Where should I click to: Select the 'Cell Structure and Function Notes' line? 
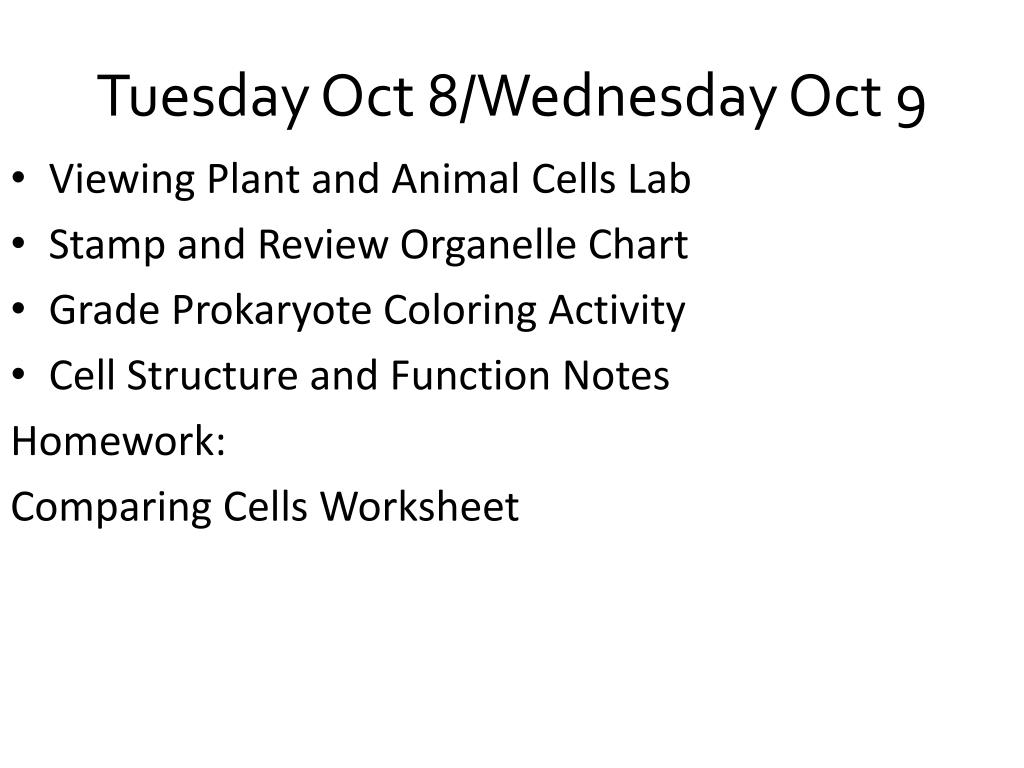(359, 376)
